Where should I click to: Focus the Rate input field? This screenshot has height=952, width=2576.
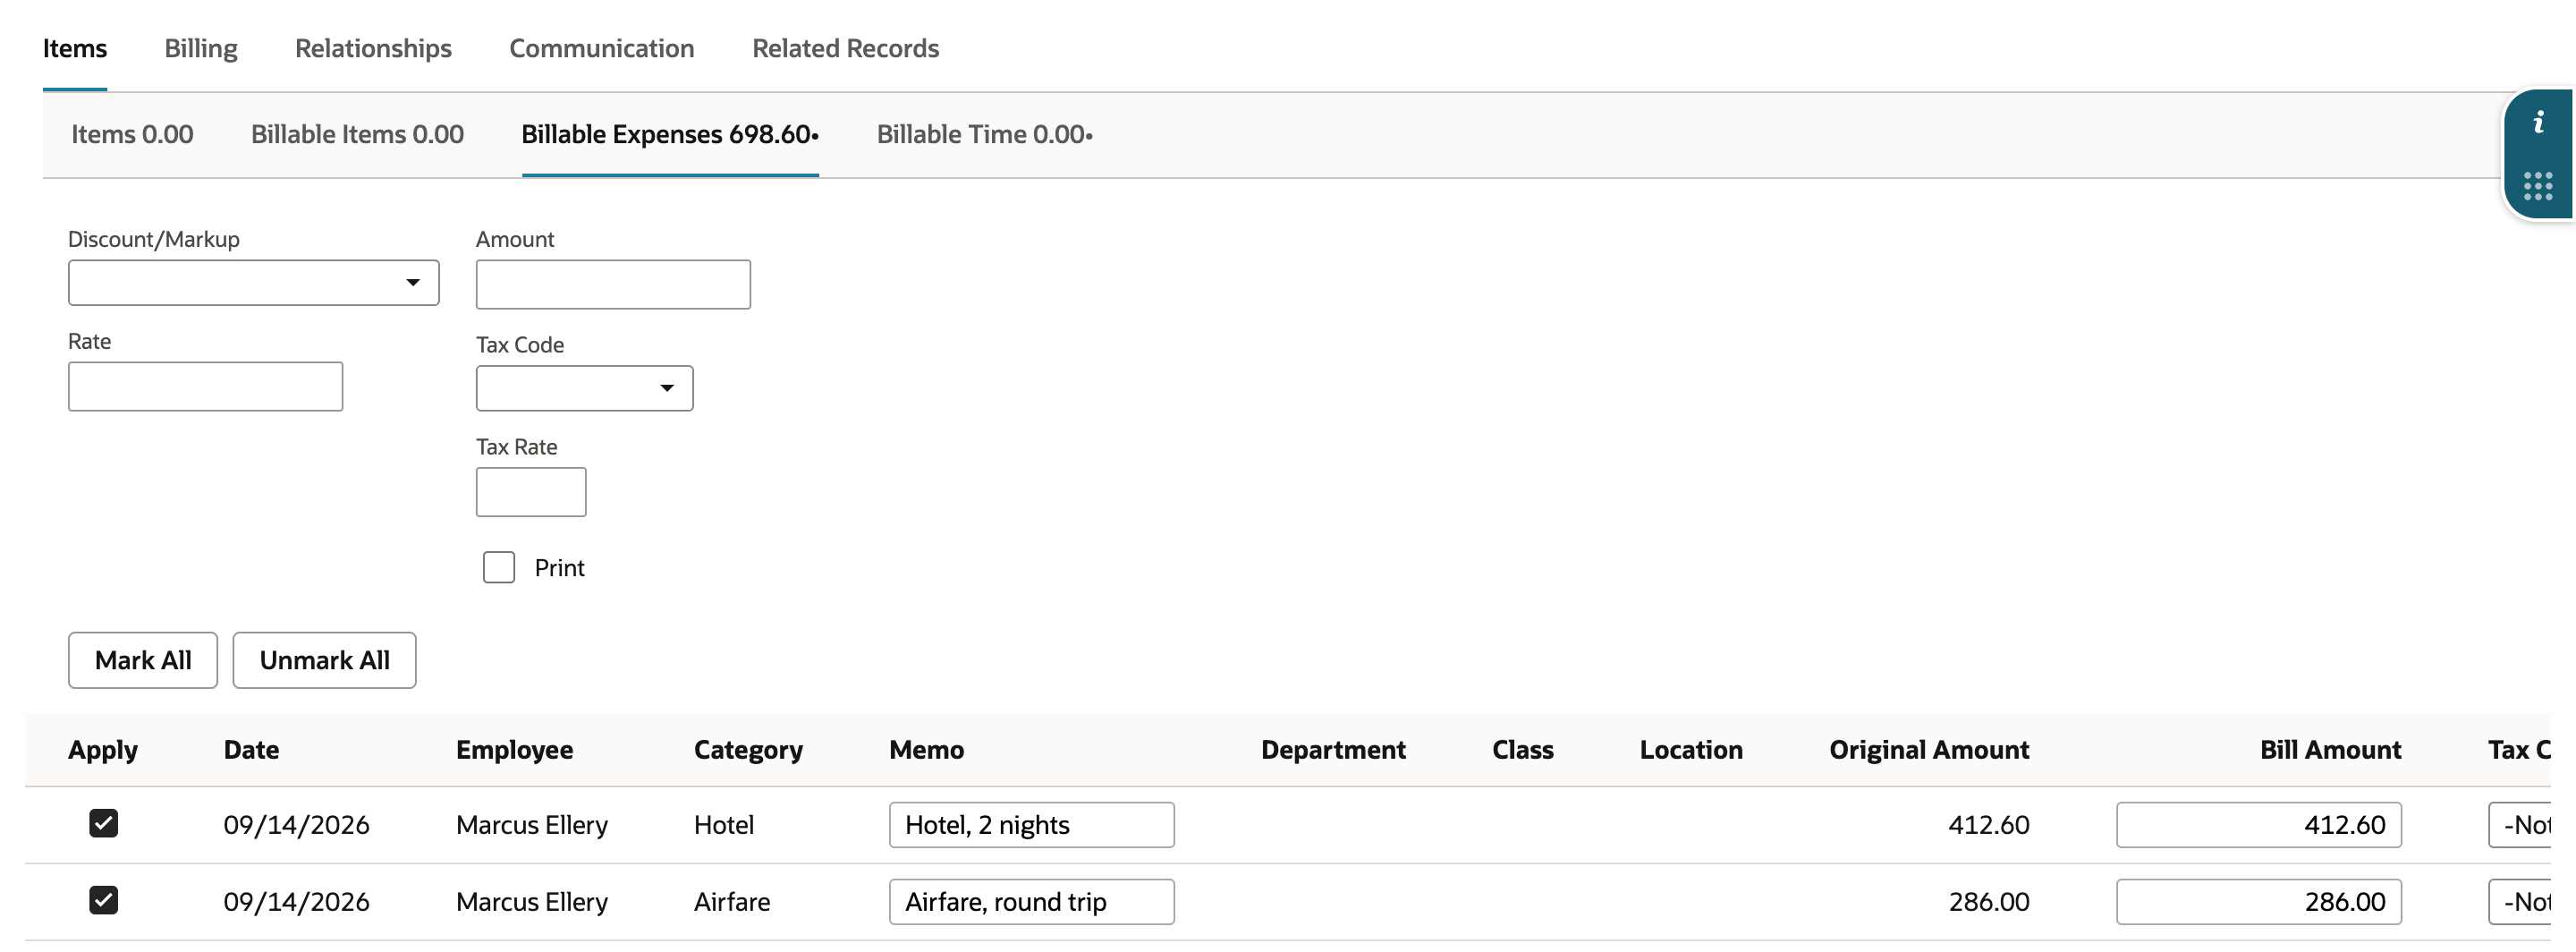tap(206, 387)
